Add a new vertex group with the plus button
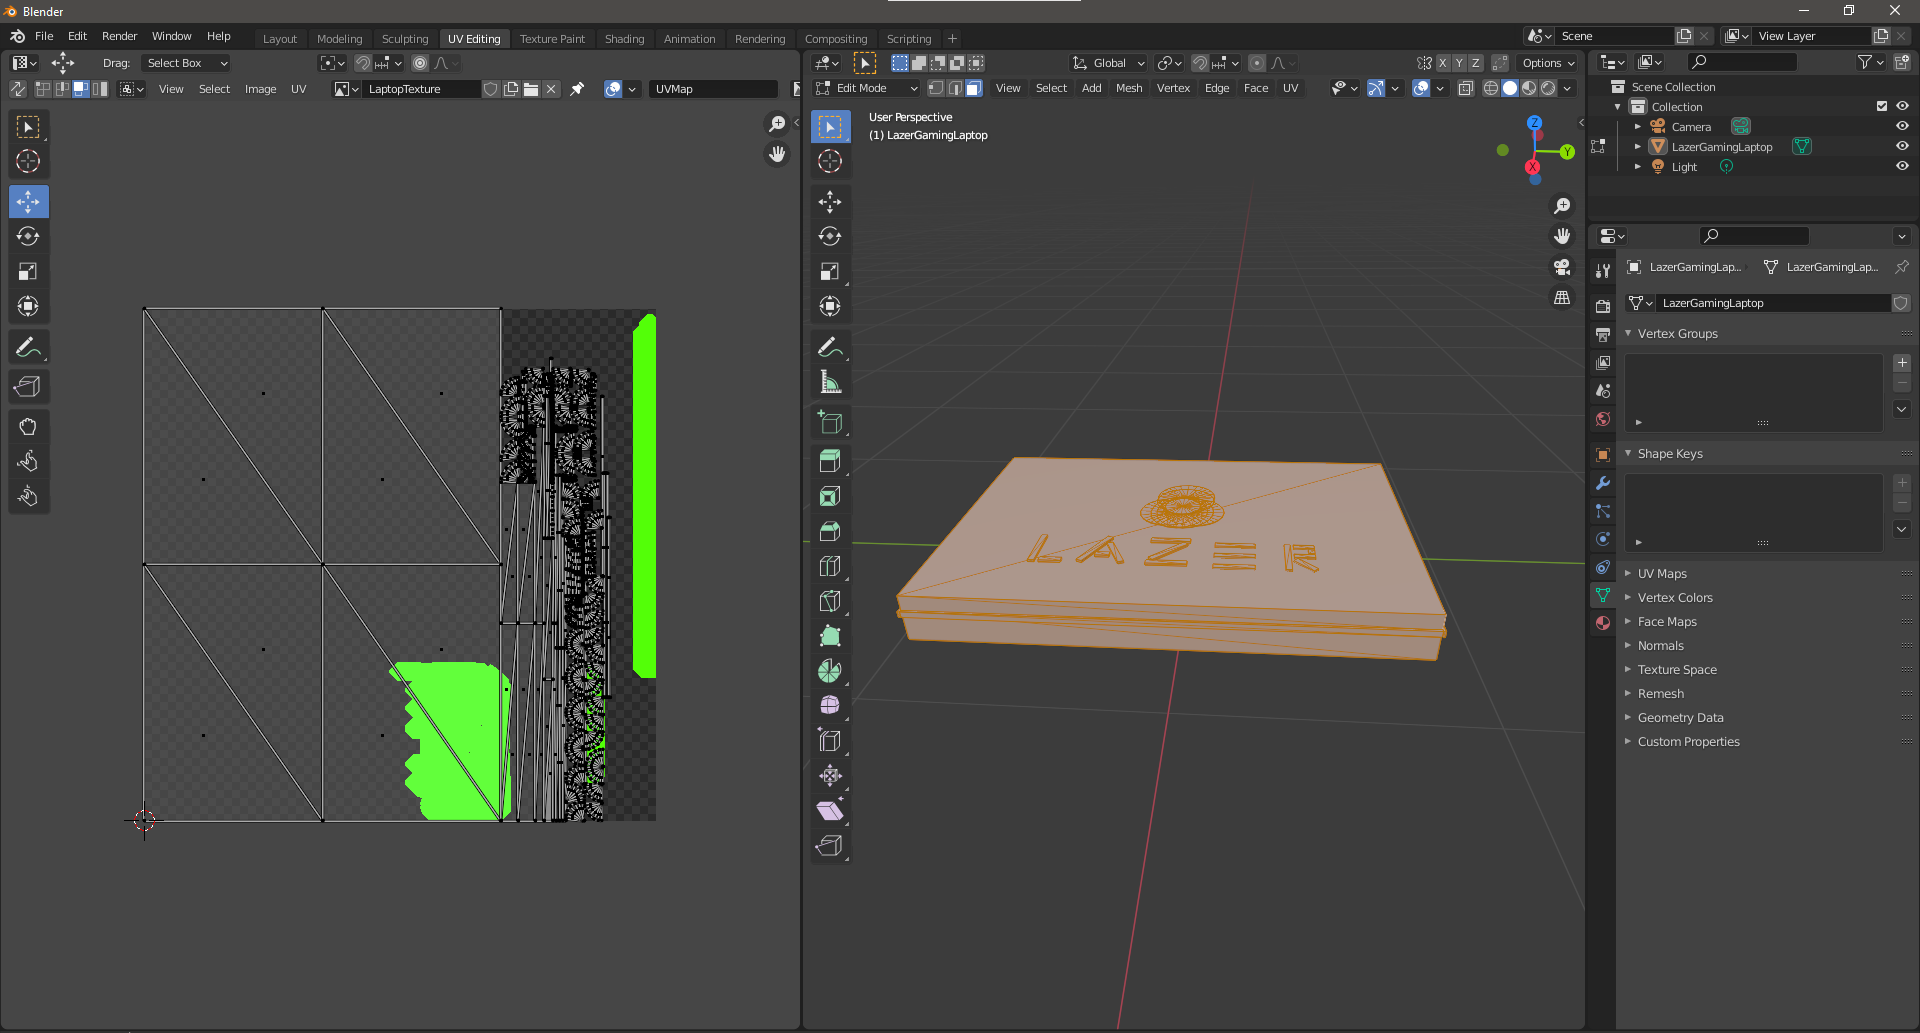Viewport: 1920px width, 1033px height. coord(1903,363)
